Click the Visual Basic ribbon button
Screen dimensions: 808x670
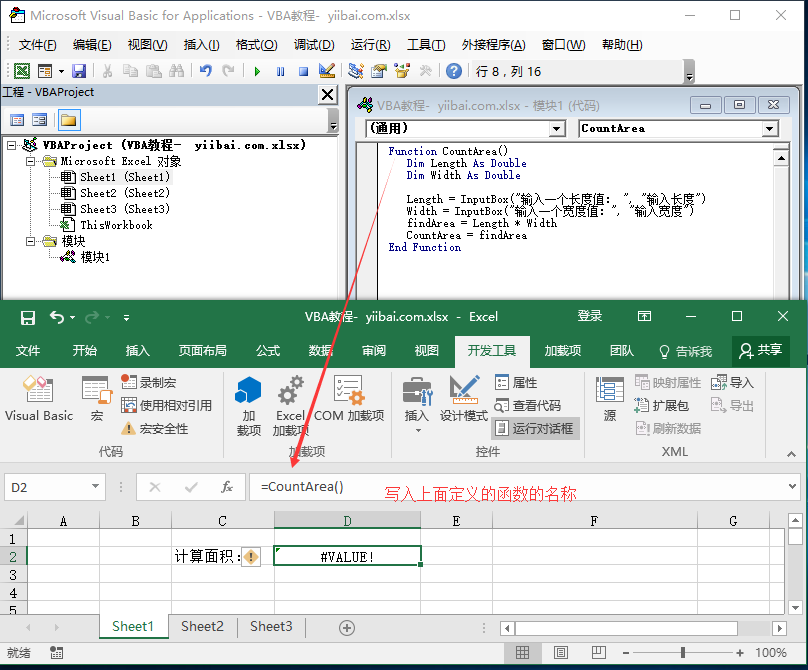(x=39, y=398)
